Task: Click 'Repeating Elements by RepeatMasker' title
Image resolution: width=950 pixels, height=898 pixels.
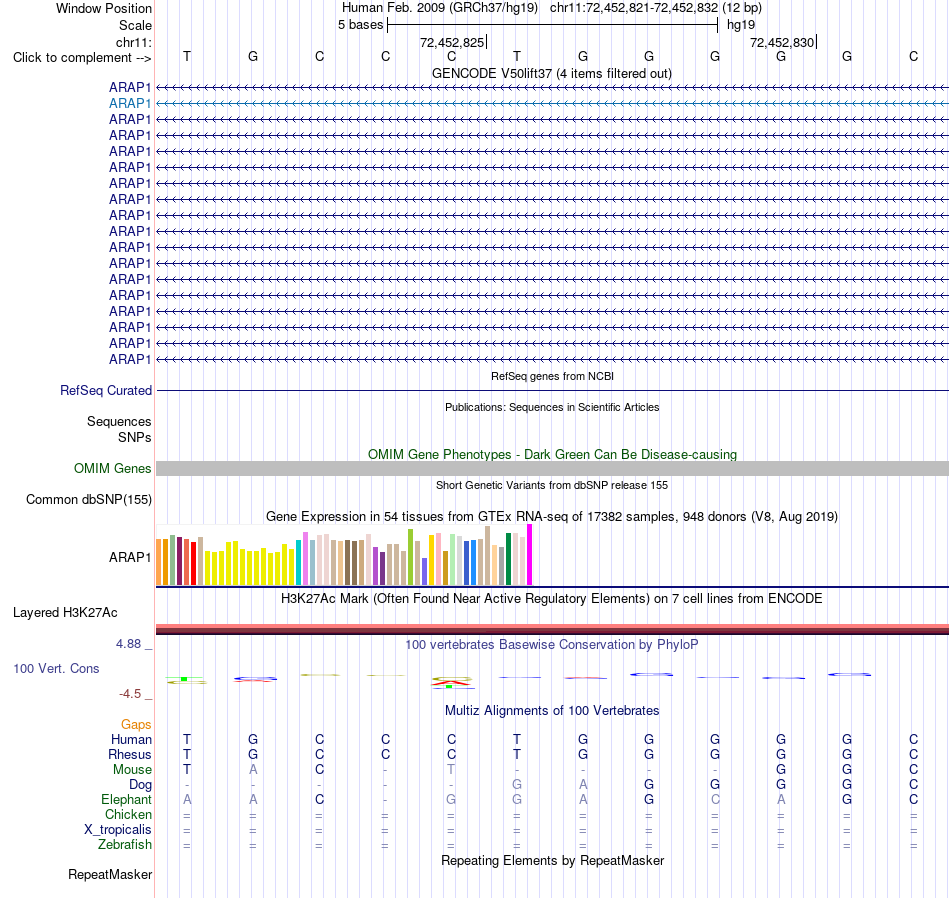Action: point(553,860)
